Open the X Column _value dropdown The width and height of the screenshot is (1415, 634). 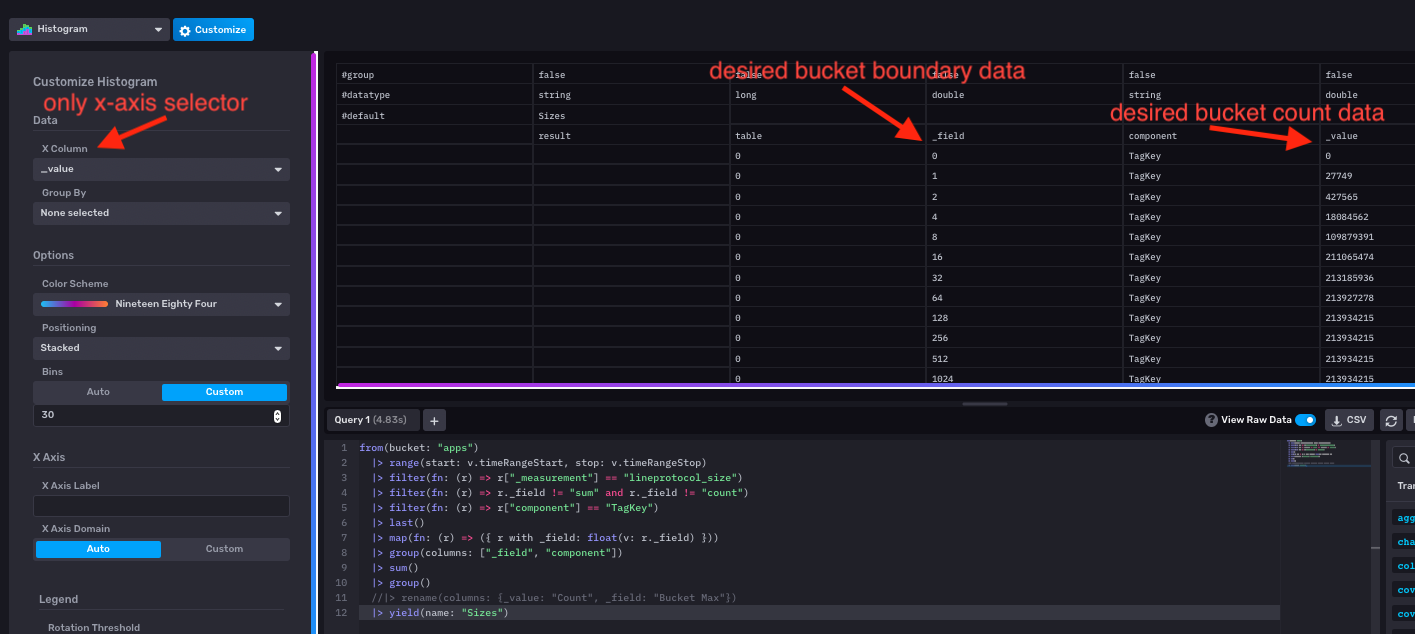click(161, 169)
